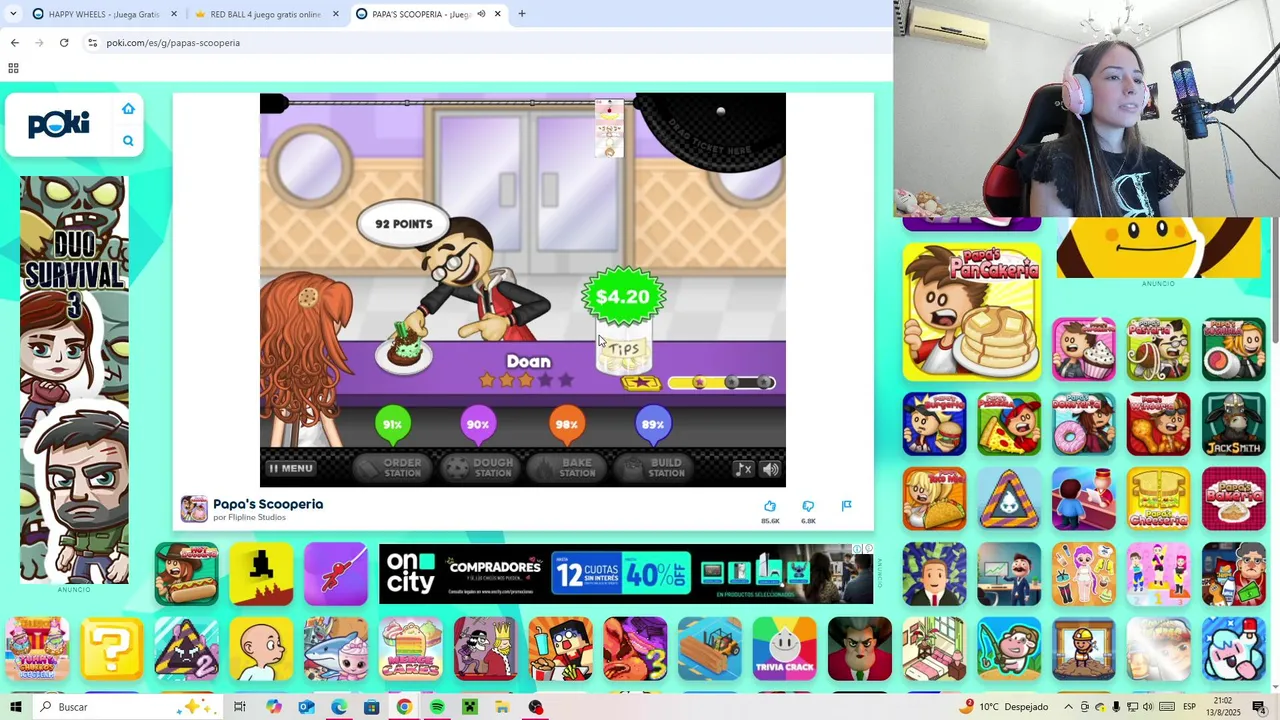Switch to RED BALL 4 browser tab
Viewport: 1280px width, 720px height.
pos(265,14)
